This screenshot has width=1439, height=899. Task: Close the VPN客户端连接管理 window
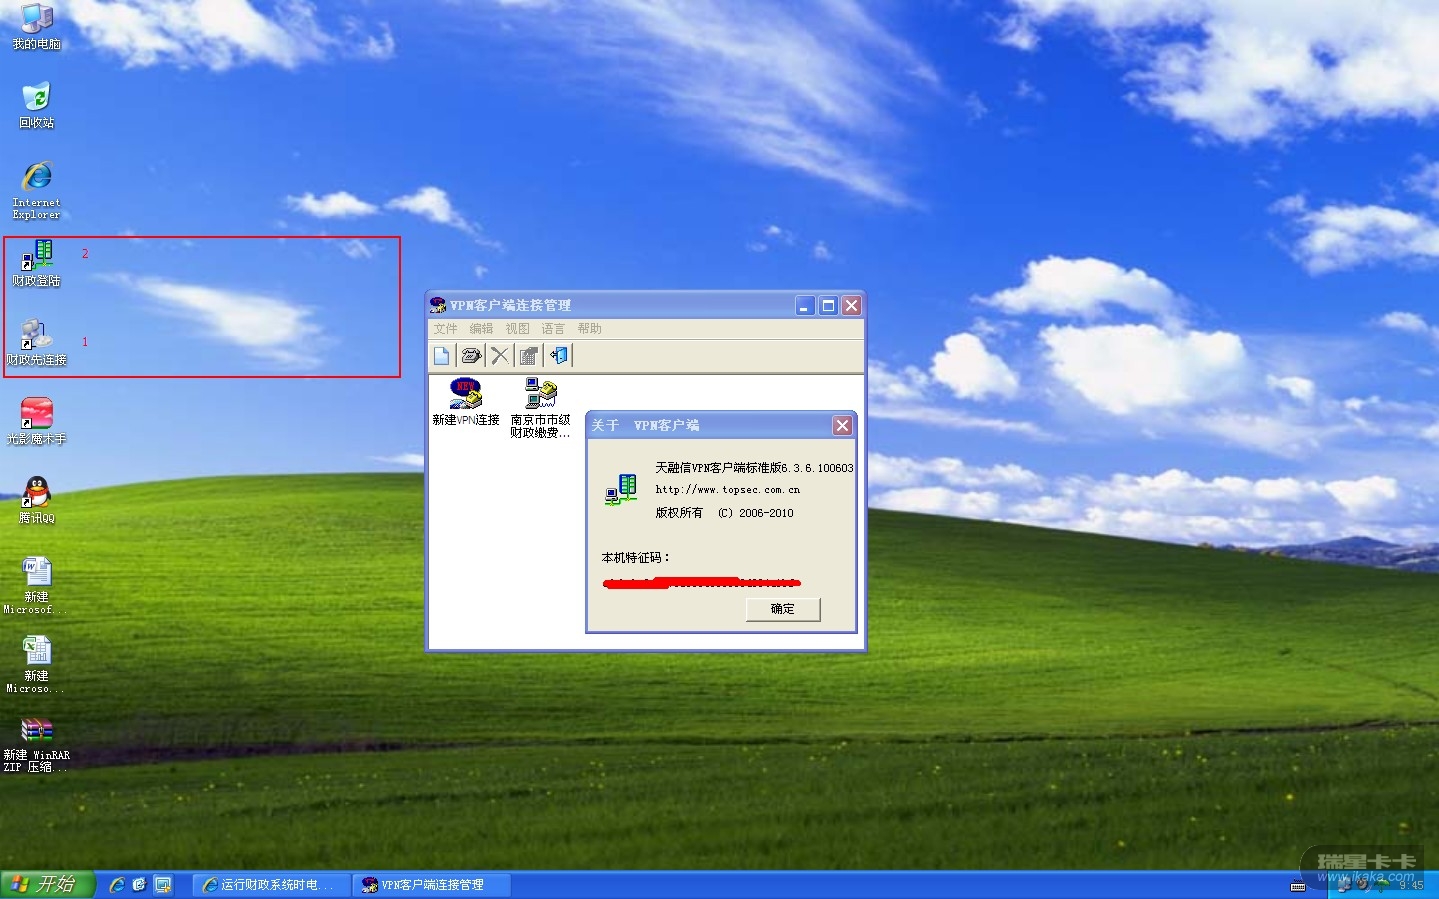tap(851, 306)
